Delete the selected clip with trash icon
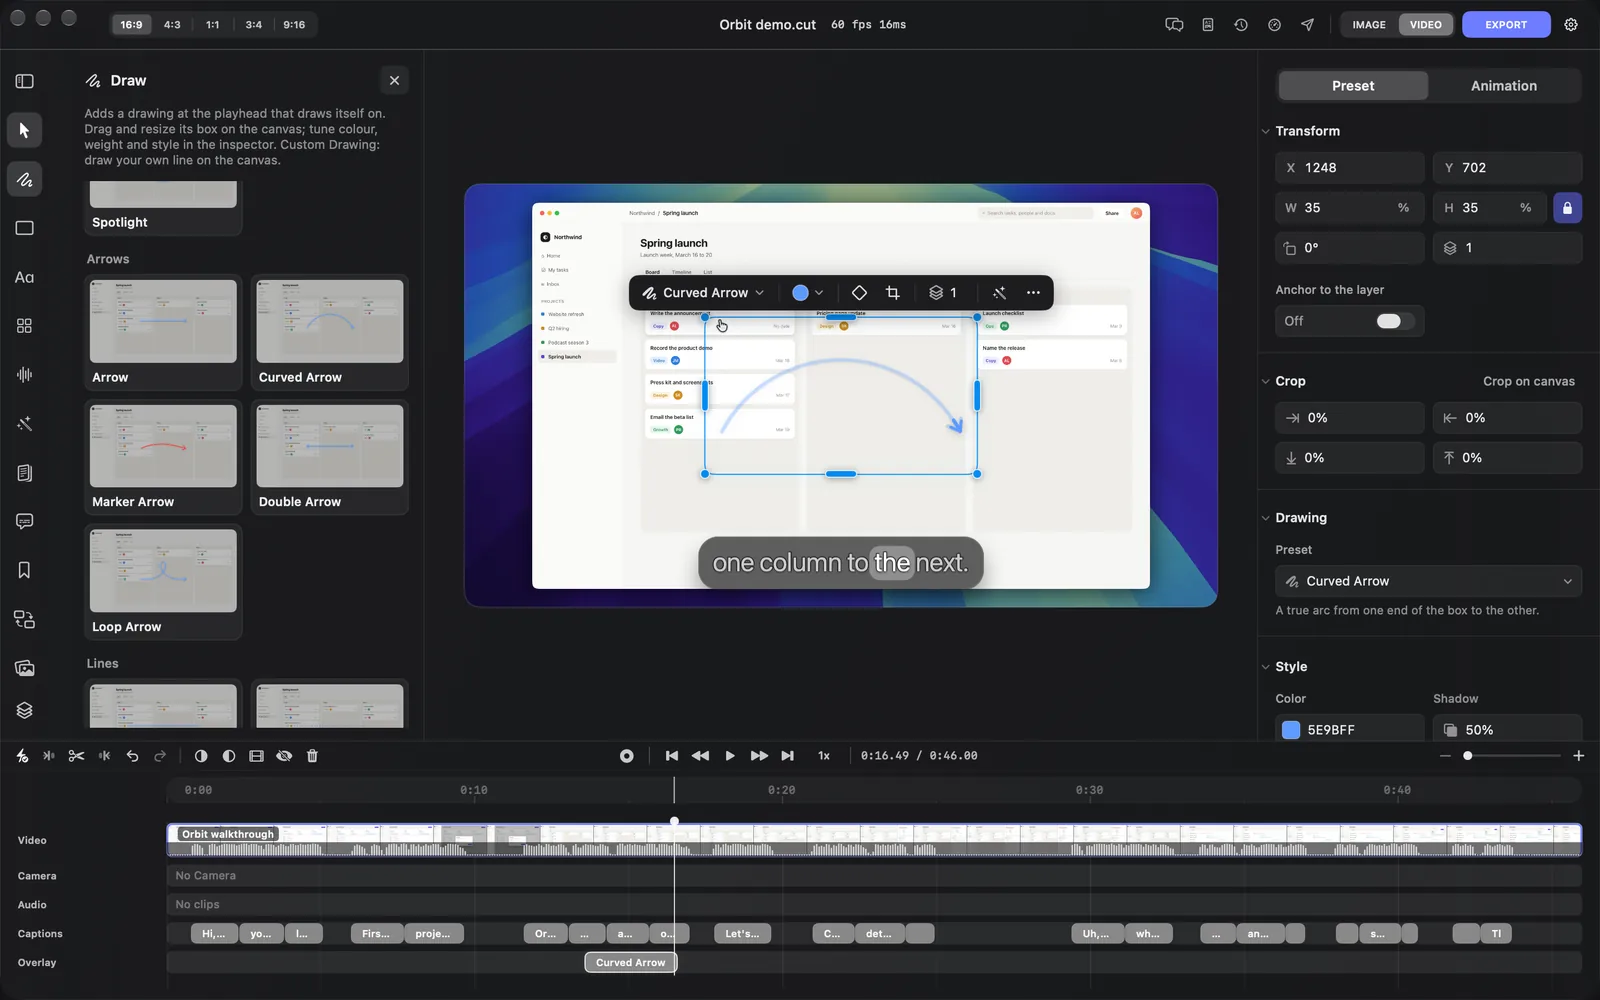 tap(312, 756)
